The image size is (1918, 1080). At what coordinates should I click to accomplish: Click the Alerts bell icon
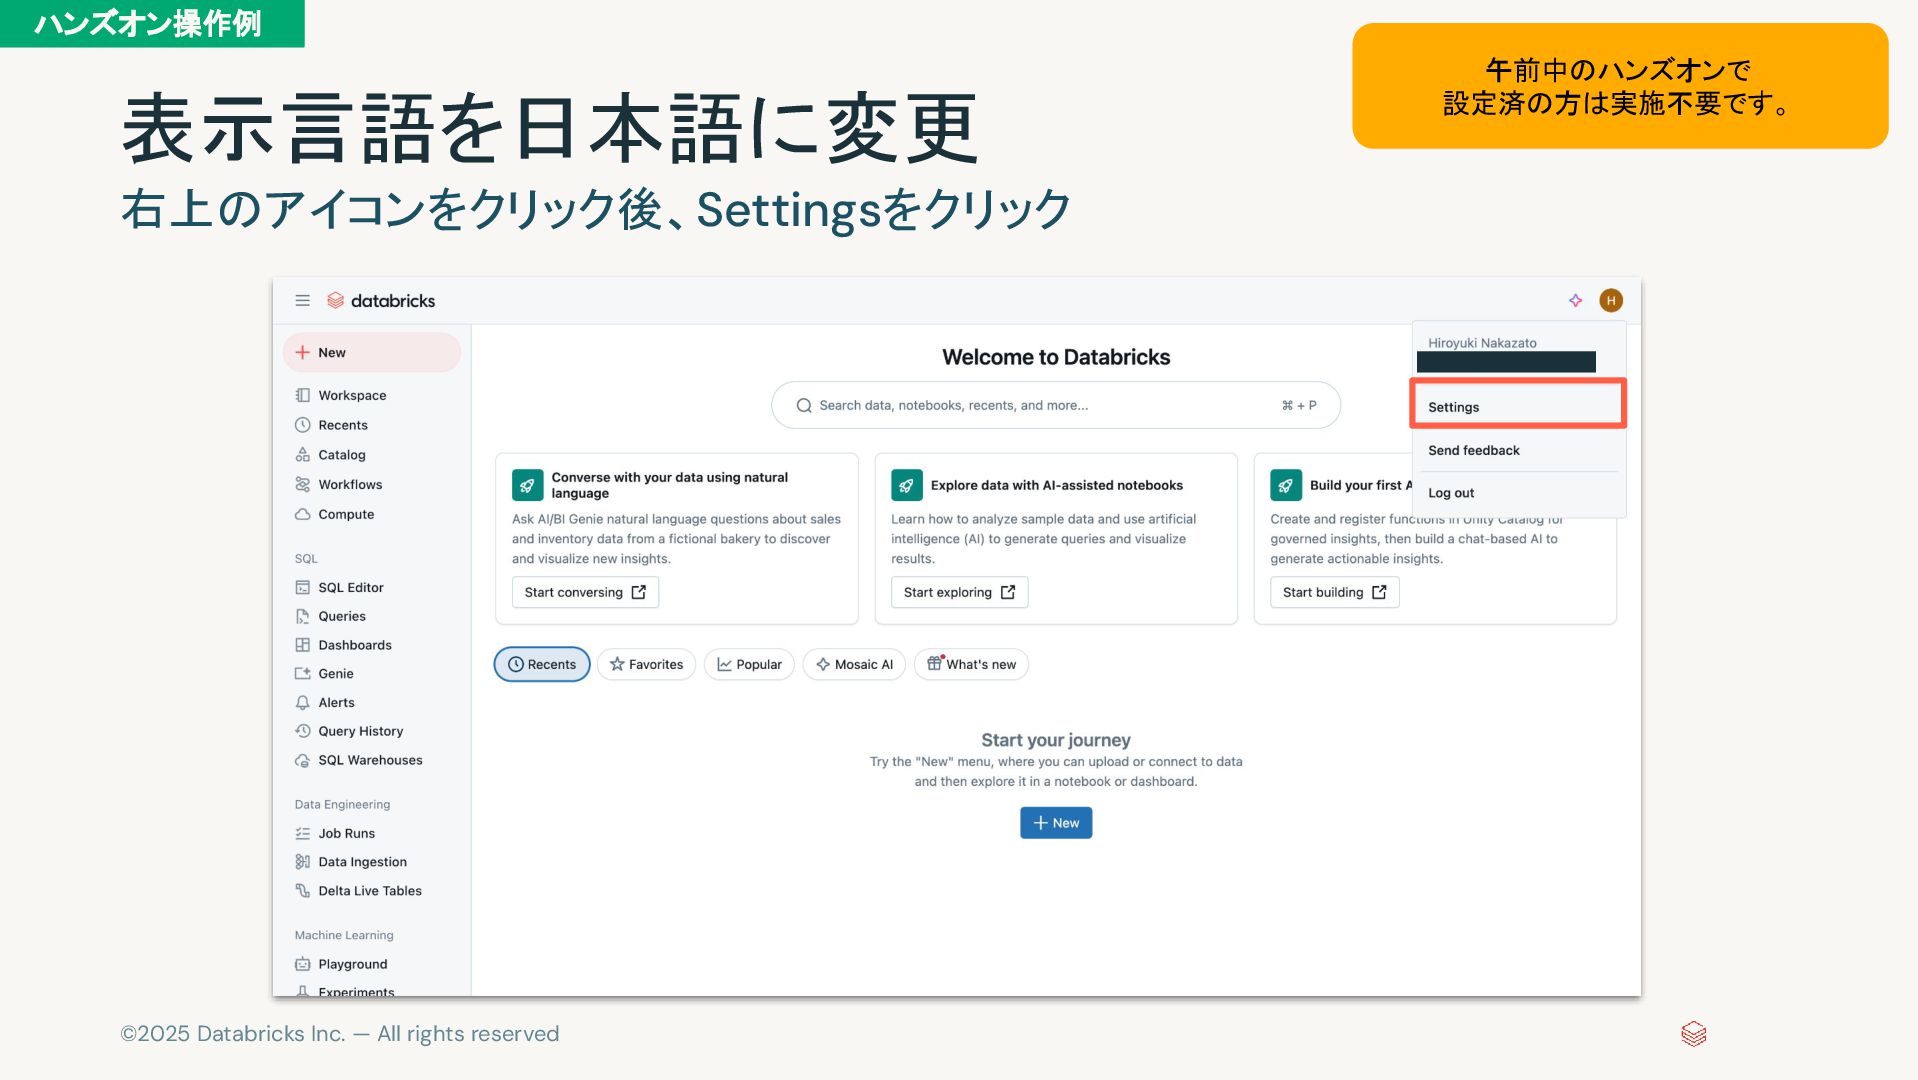tap(302, 703)
